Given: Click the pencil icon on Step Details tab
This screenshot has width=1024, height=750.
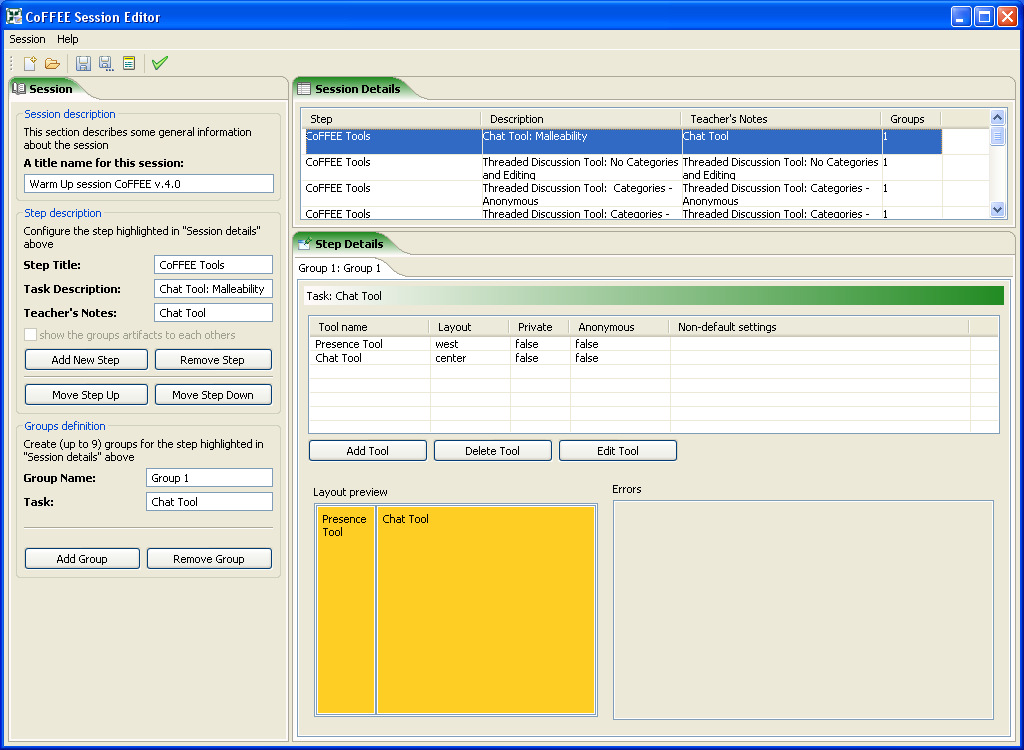Looking at the screenshot, I should (x=304, y=244).
